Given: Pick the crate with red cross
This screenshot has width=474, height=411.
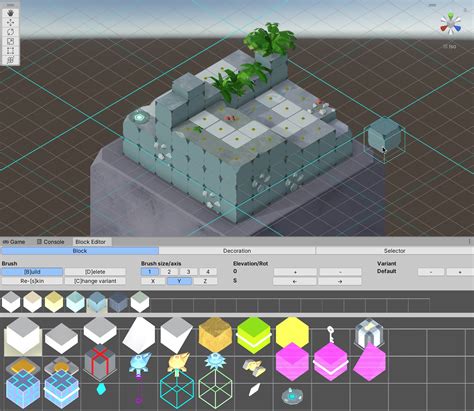Looking at the screenshot, I should 100,363.
